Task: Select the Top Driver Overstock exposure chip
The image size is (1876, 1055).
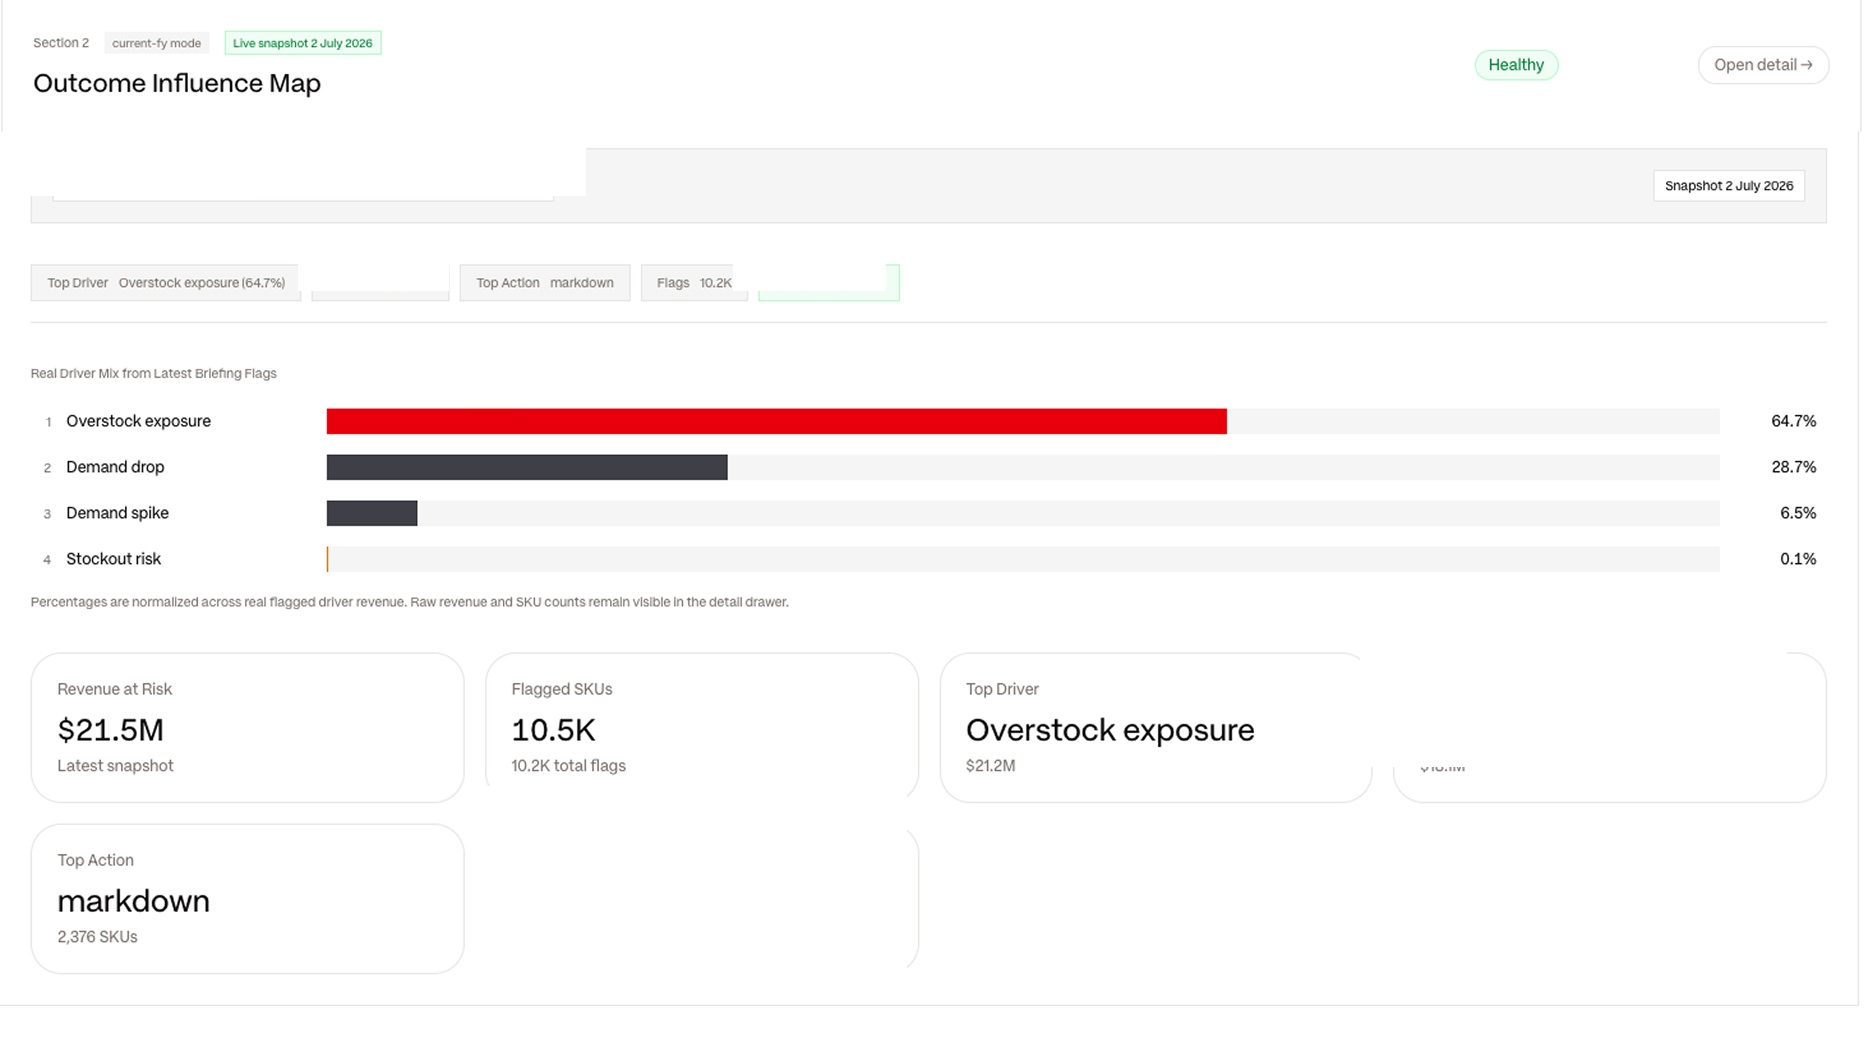Action: [167, 285]
